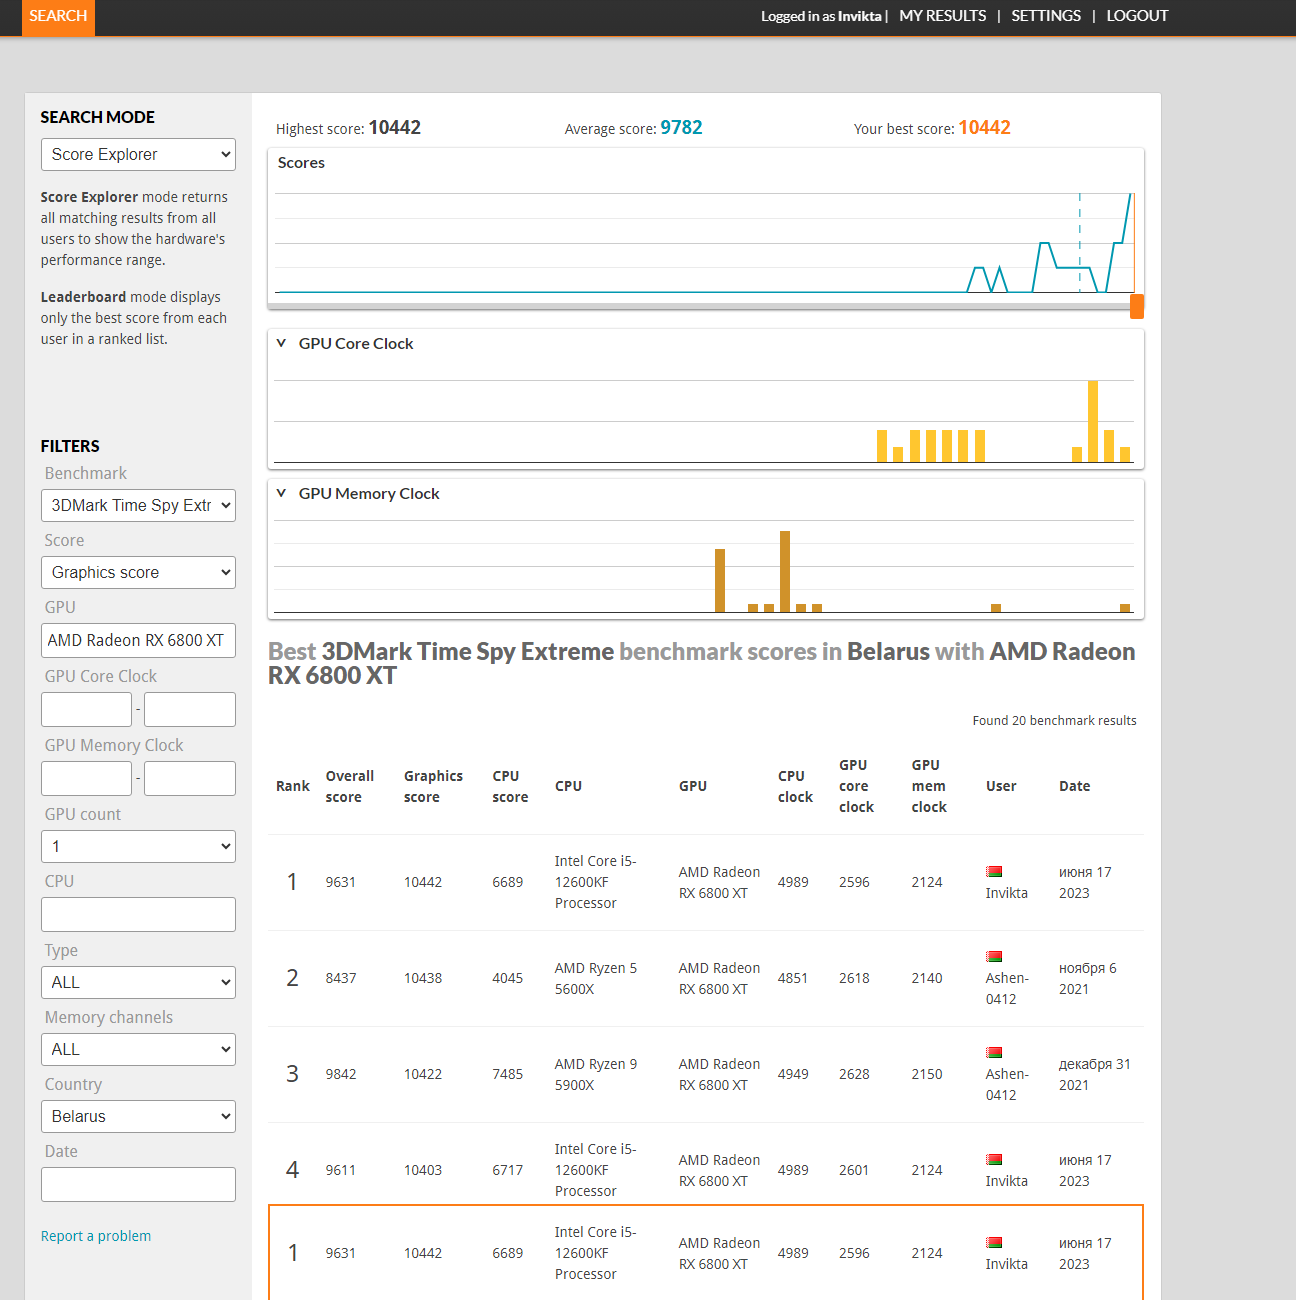
Task: Click graphics score 10403
Action: 423,1170
